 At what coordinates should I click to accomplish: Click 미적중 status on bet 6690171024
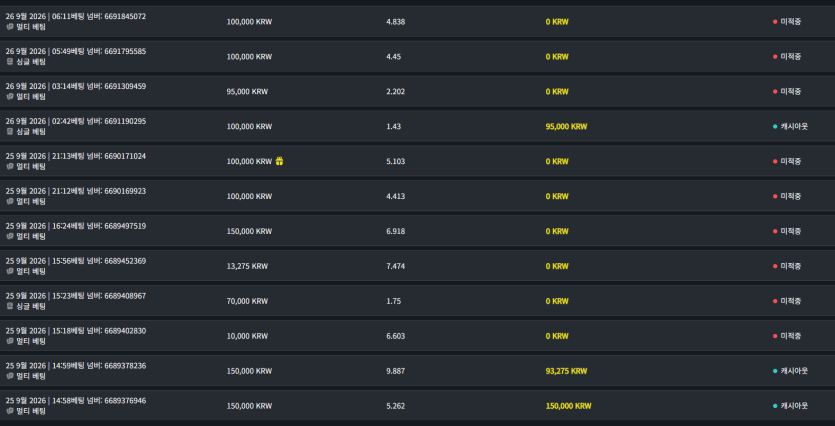tap(791, 161)
